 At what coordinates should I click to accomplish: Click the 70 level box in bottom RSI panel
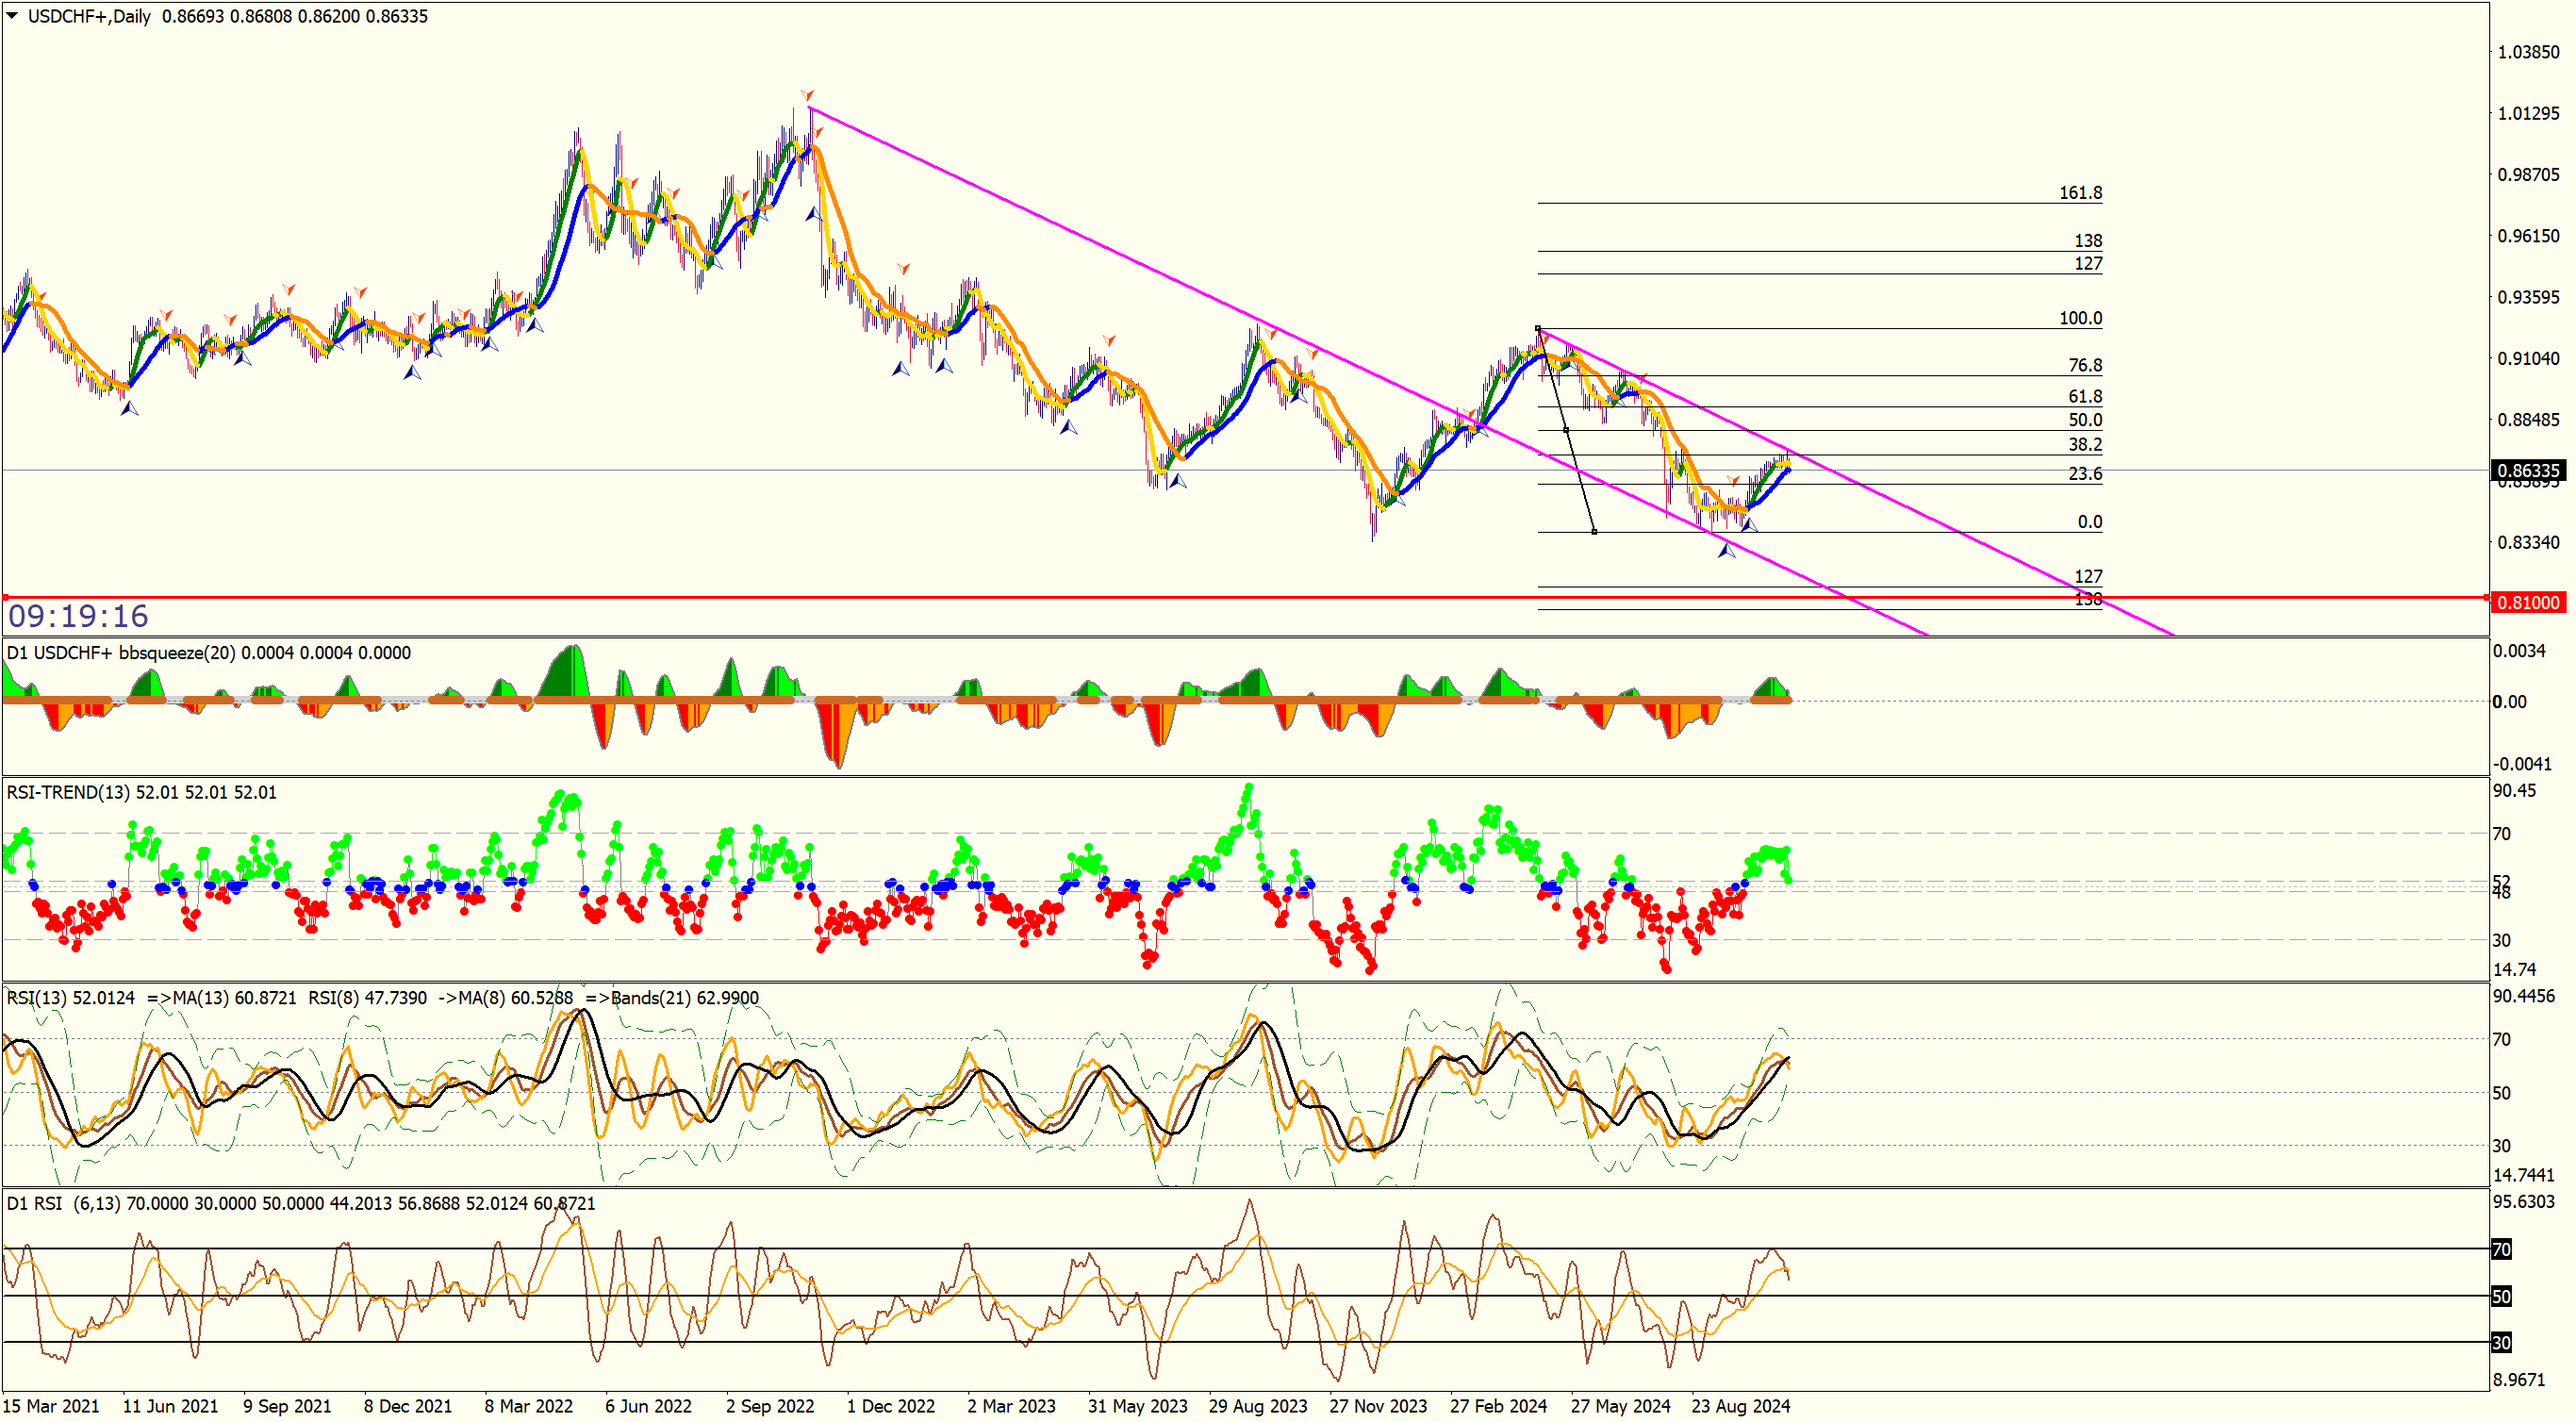(x=2501, y=1249)
